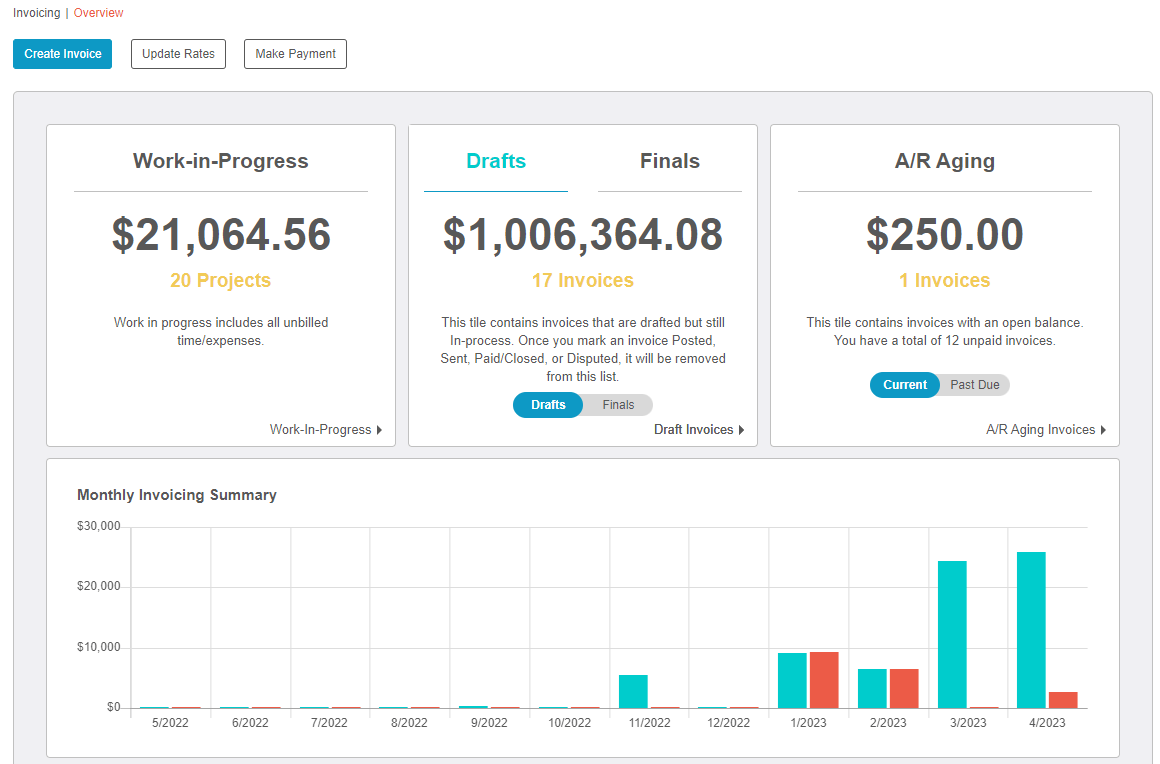Click the 20 Projects label
The image size is (1160, 764).
pos(220,280)
